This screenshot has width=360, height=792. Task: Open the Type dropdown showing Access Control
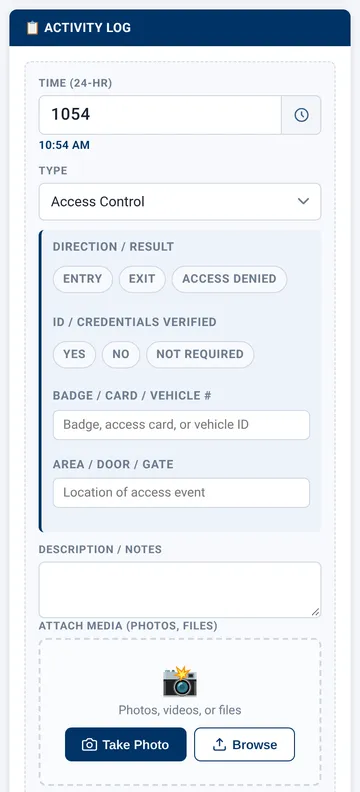pyautogui.click(x=180, y=202)
